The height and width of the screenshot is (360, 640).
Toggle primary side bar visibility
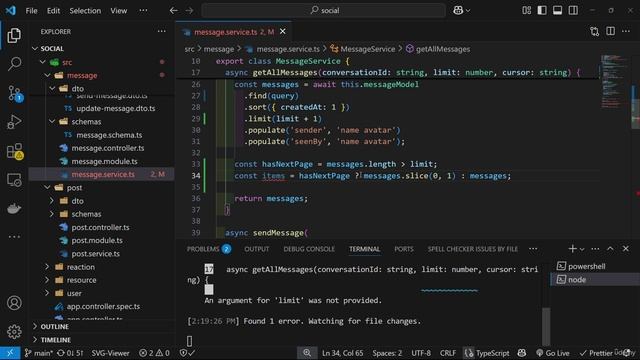pyautogui.click(x=542, y=11)
